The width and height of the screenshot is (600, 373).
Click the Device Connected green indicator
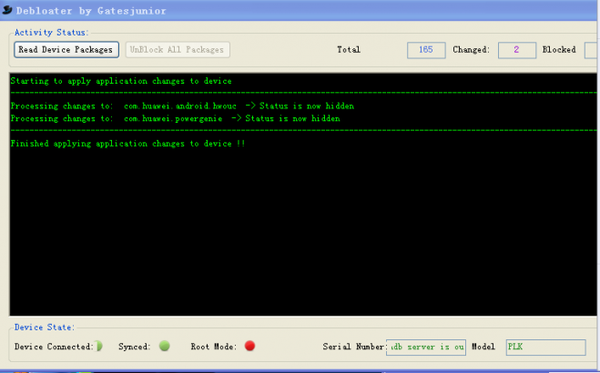[x=99, y=346]
